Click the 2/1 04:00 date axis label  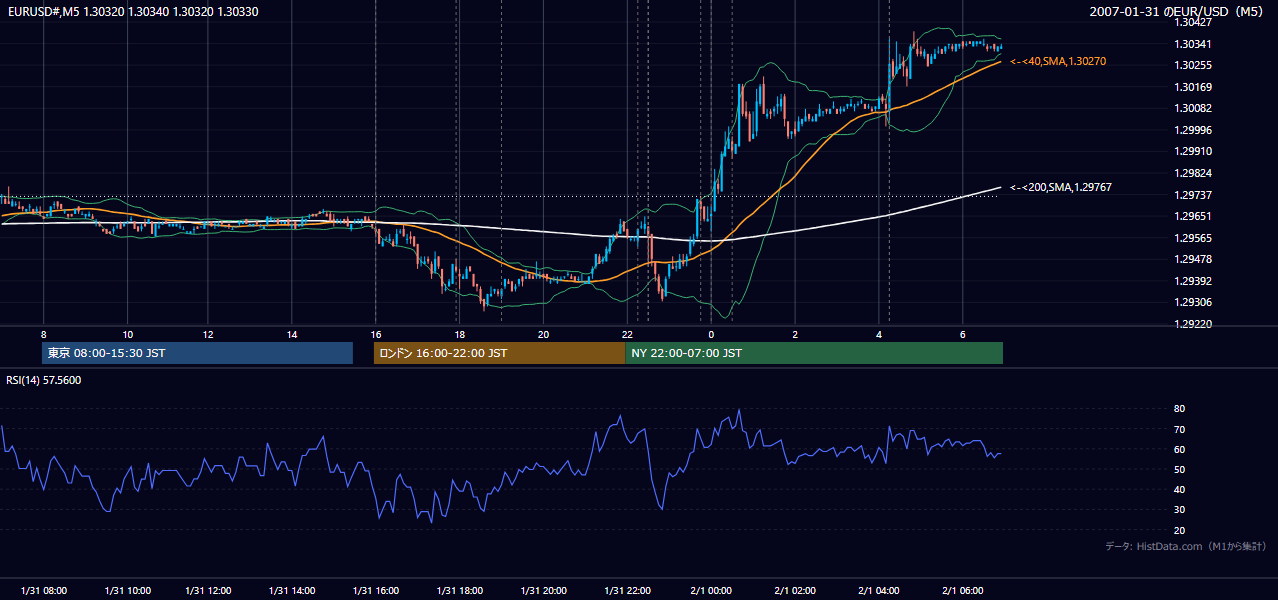pyautogui.click(x=879, y=591)
